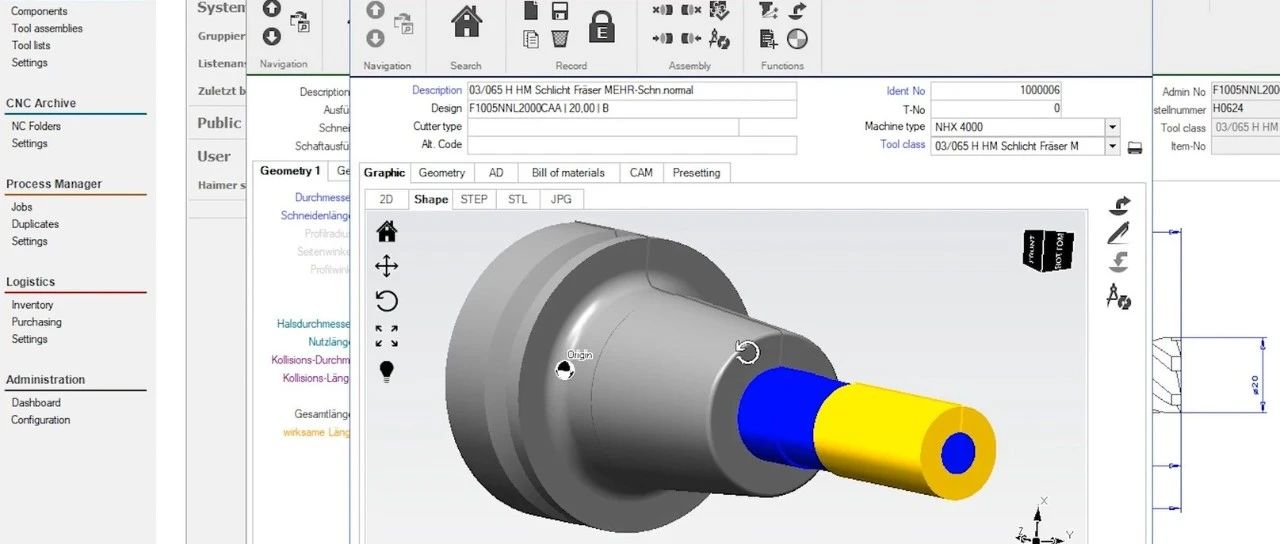Switch to the Geometry tab

click(x=441, y=173)
